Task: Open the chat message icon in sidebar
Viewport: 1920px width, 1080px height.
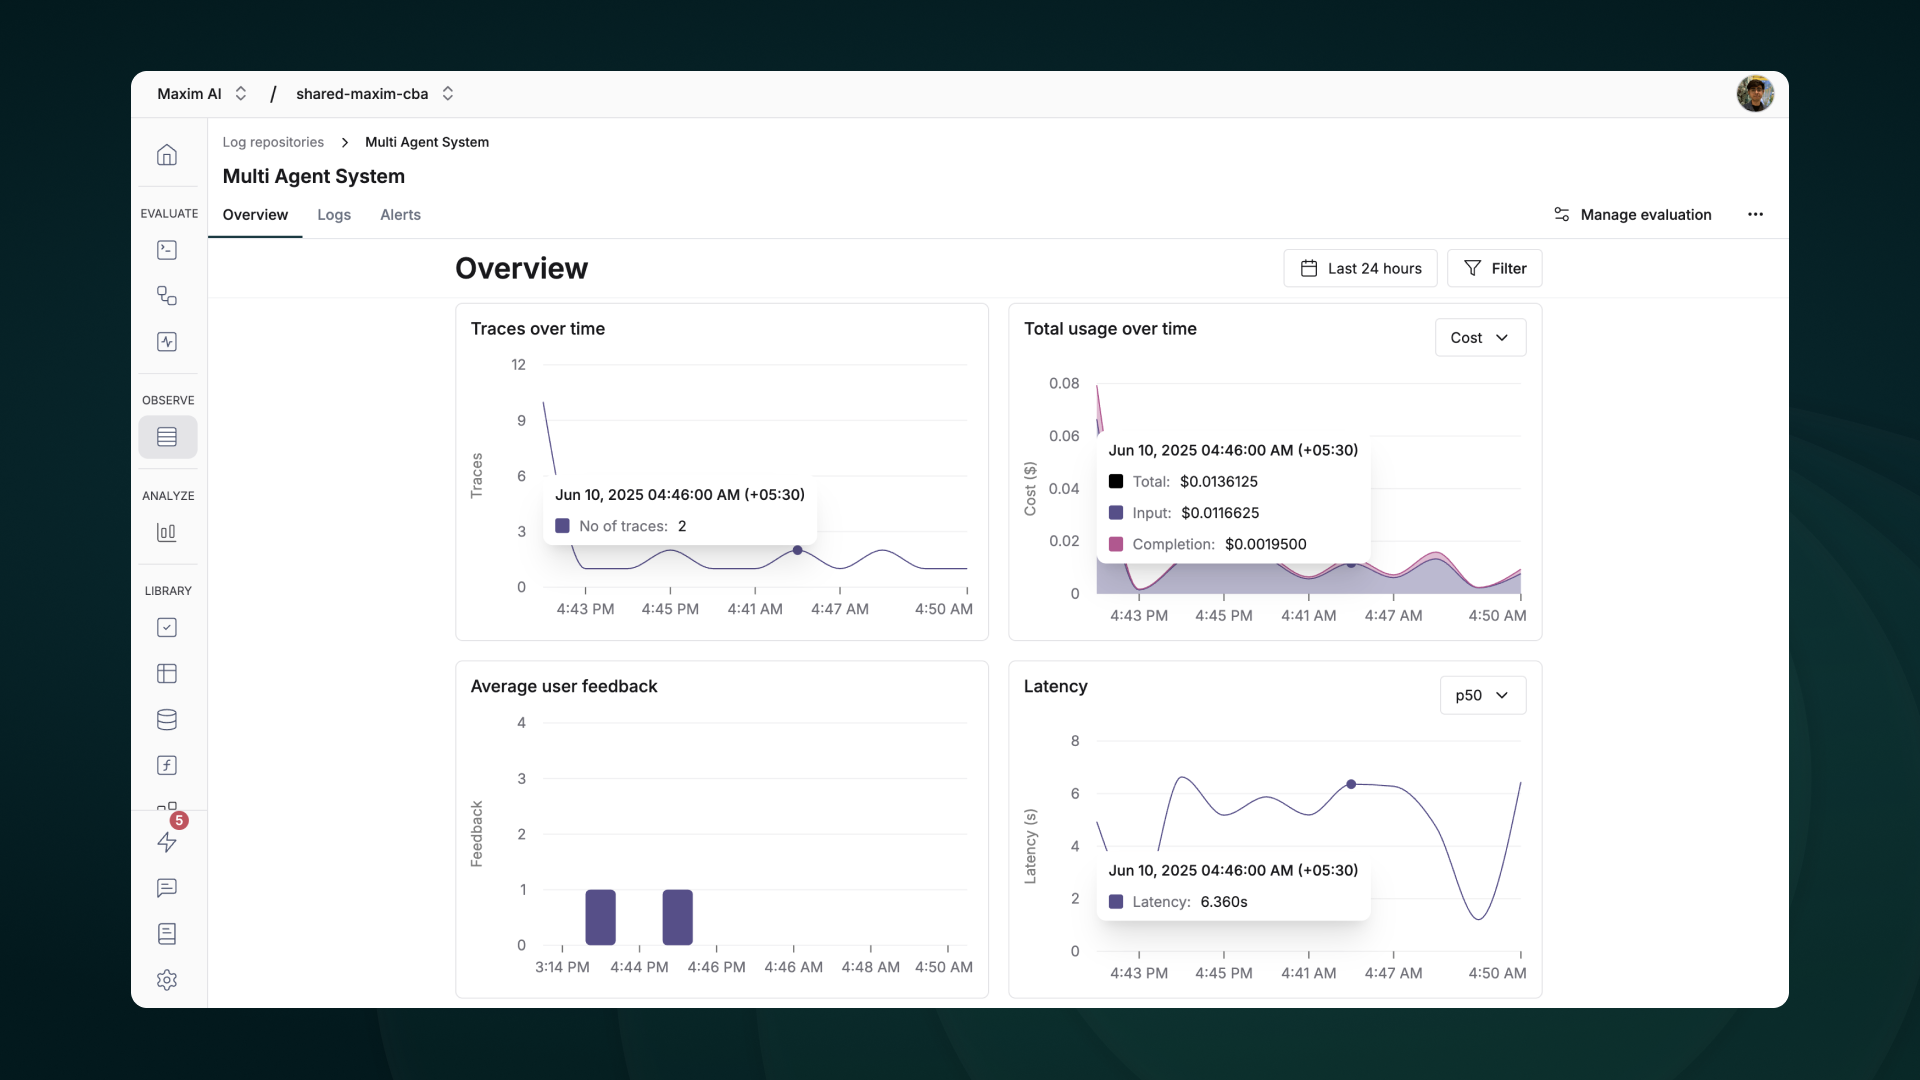Action: (x=167, y=888)
